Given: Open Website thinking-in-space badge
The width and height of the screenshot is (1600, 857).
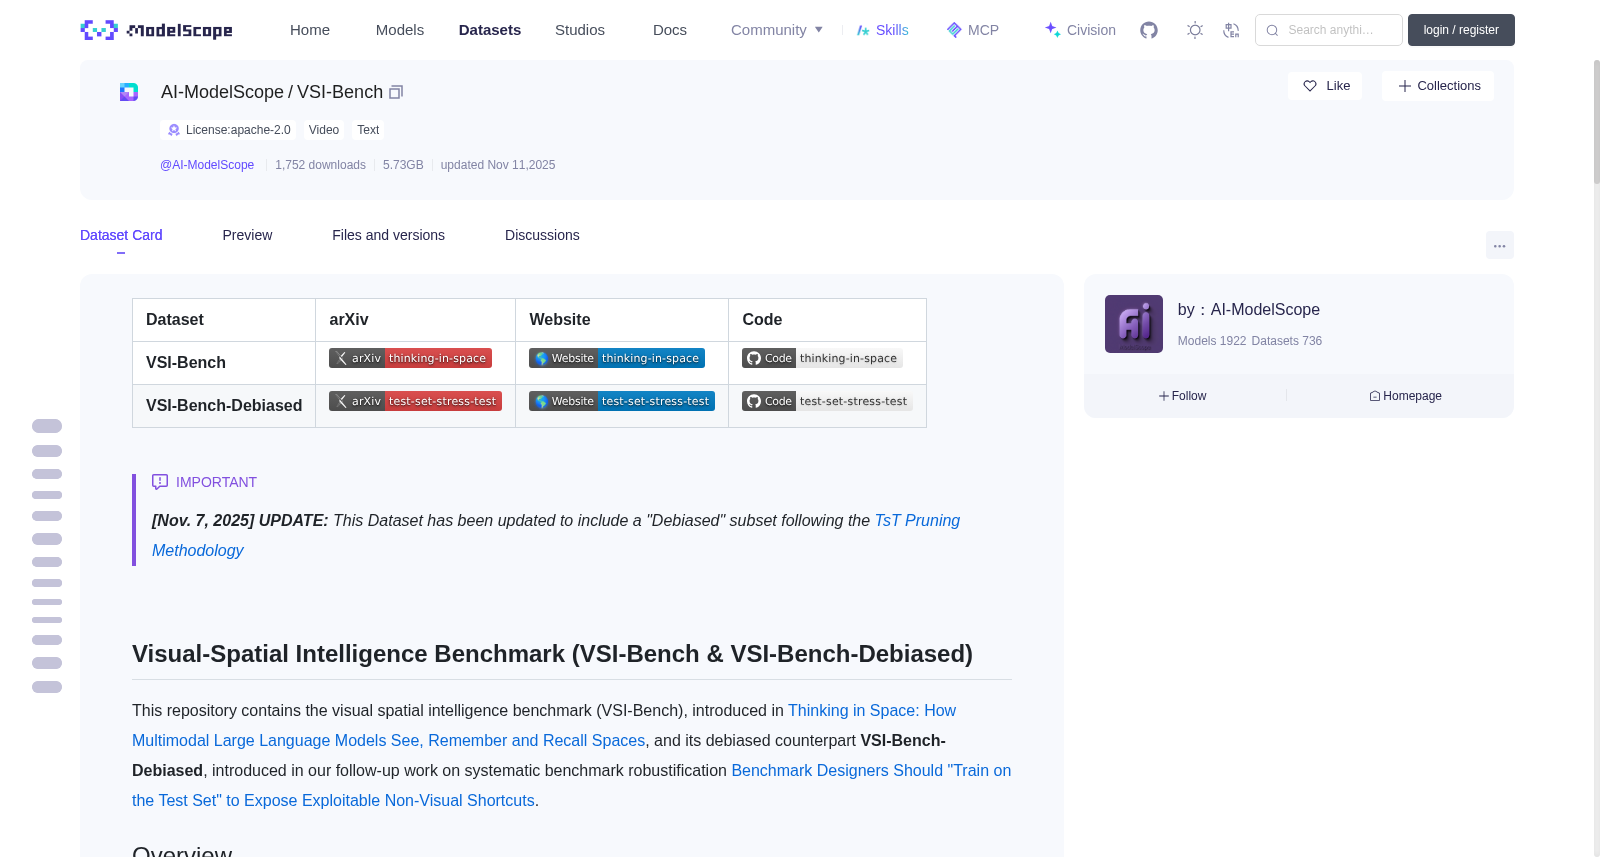Looking at the screenshot, I should coord(617,358).
